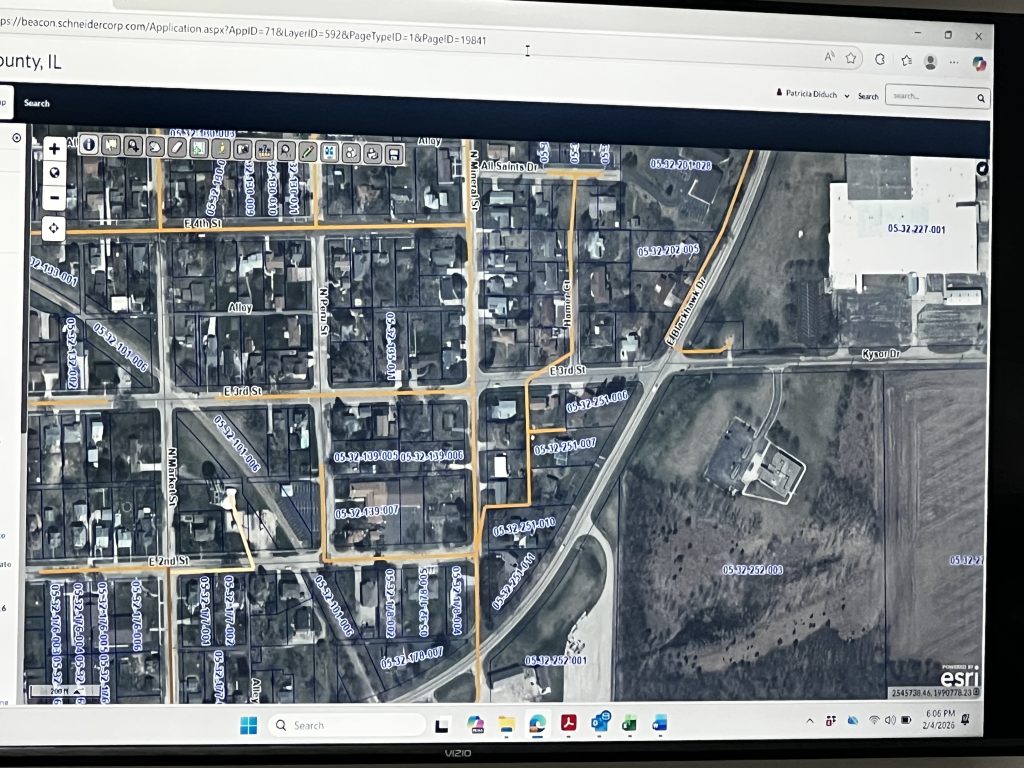
Task: Click the globe full-extent map button
Action: (54, 172)
